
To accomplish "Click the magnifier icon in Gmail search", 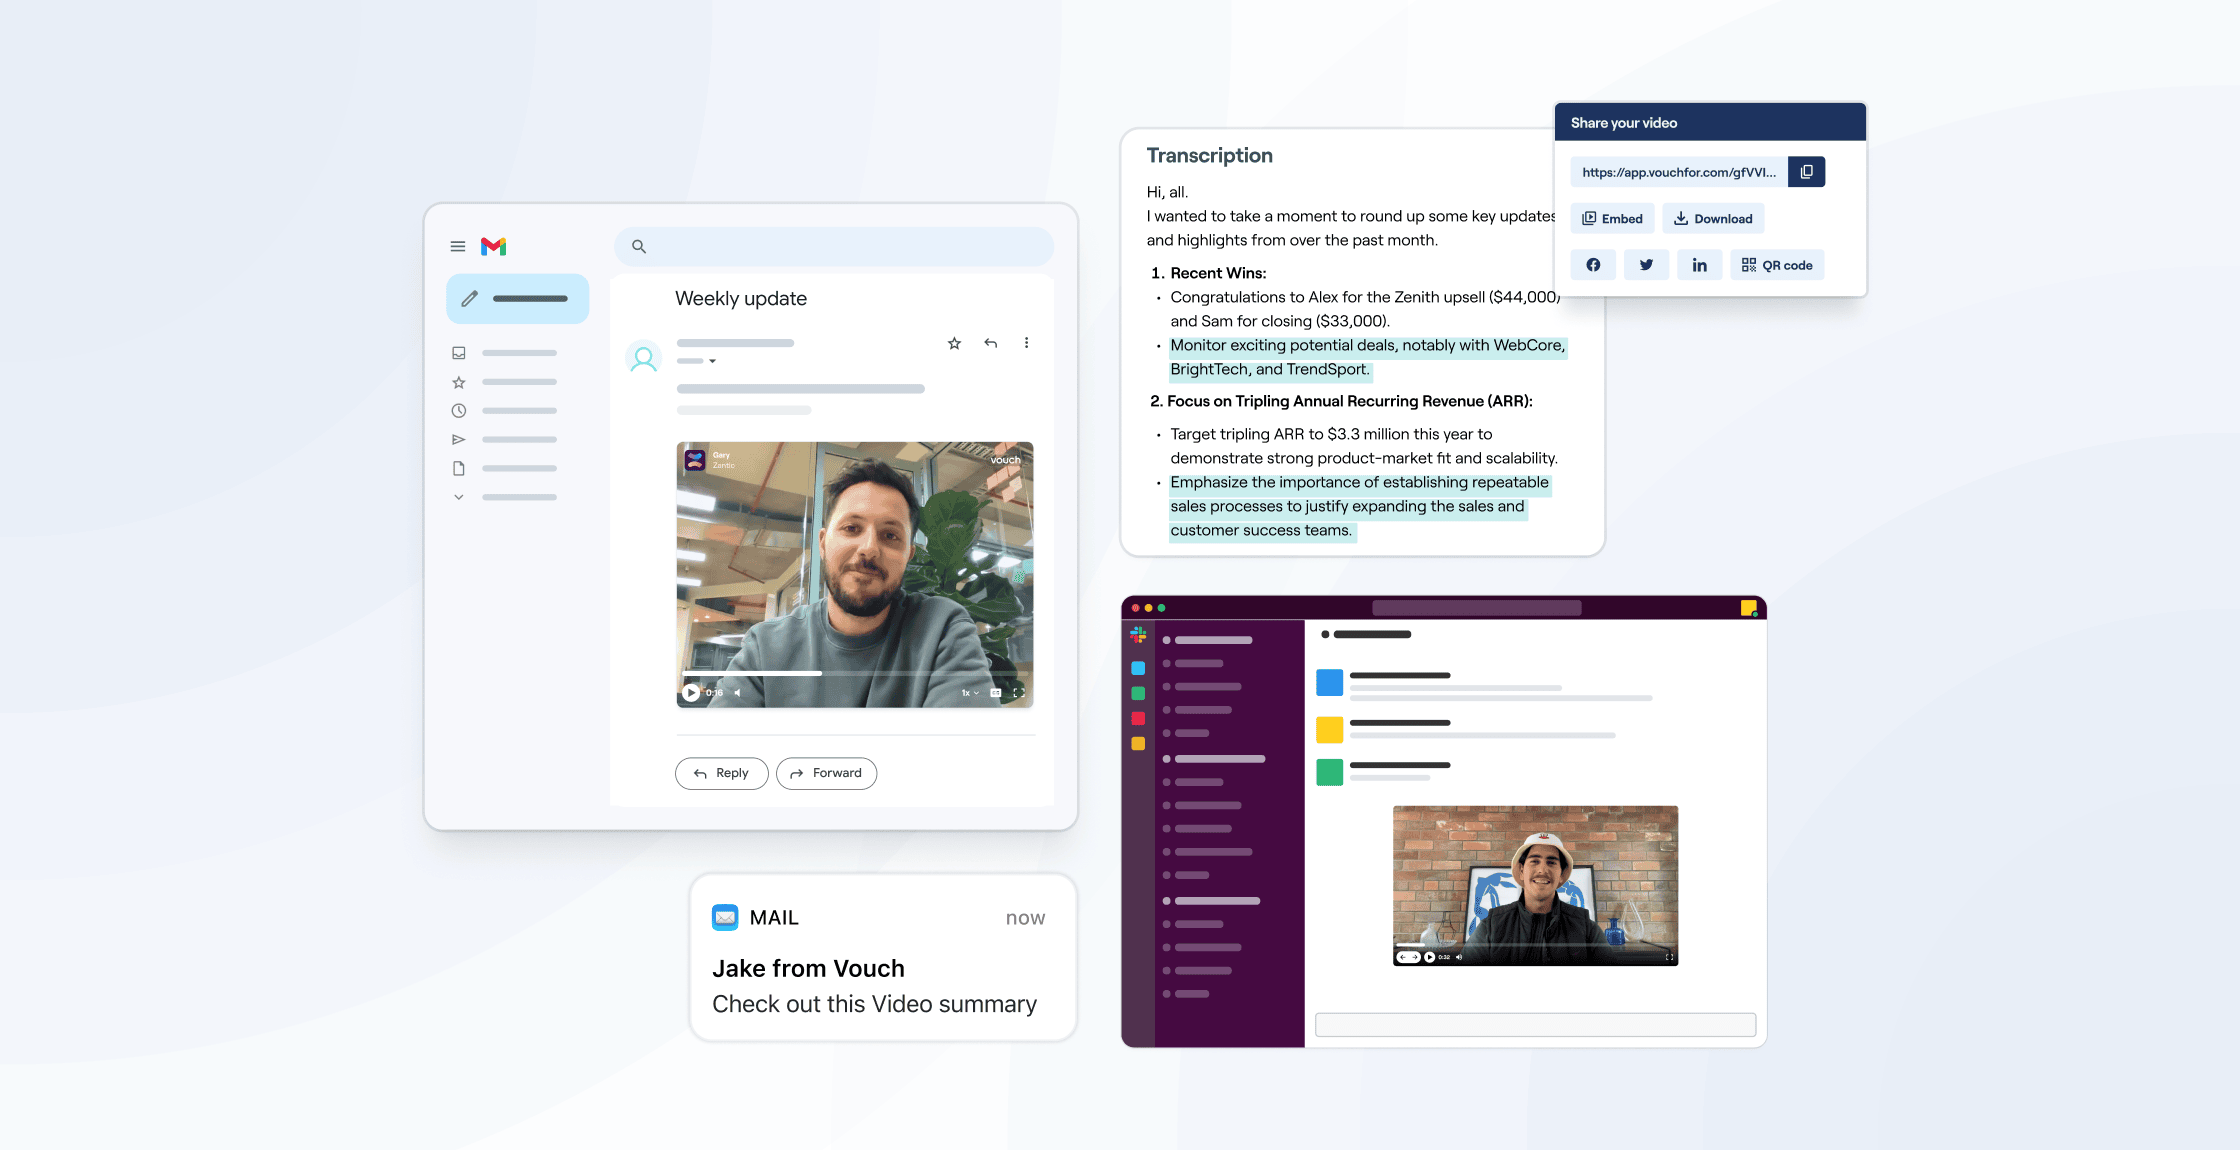I will (x=639, y=246).
